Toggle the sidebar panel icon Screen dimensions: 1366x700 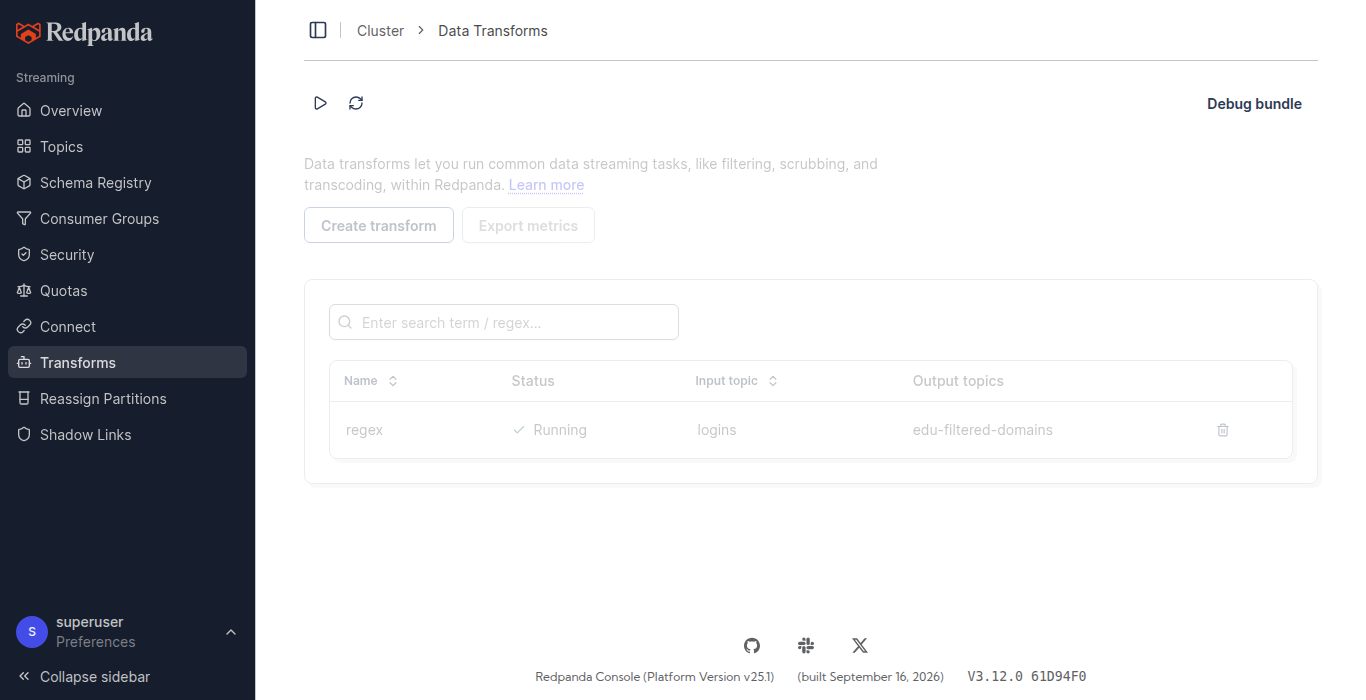pyautogui.click(x=318, y=30)
